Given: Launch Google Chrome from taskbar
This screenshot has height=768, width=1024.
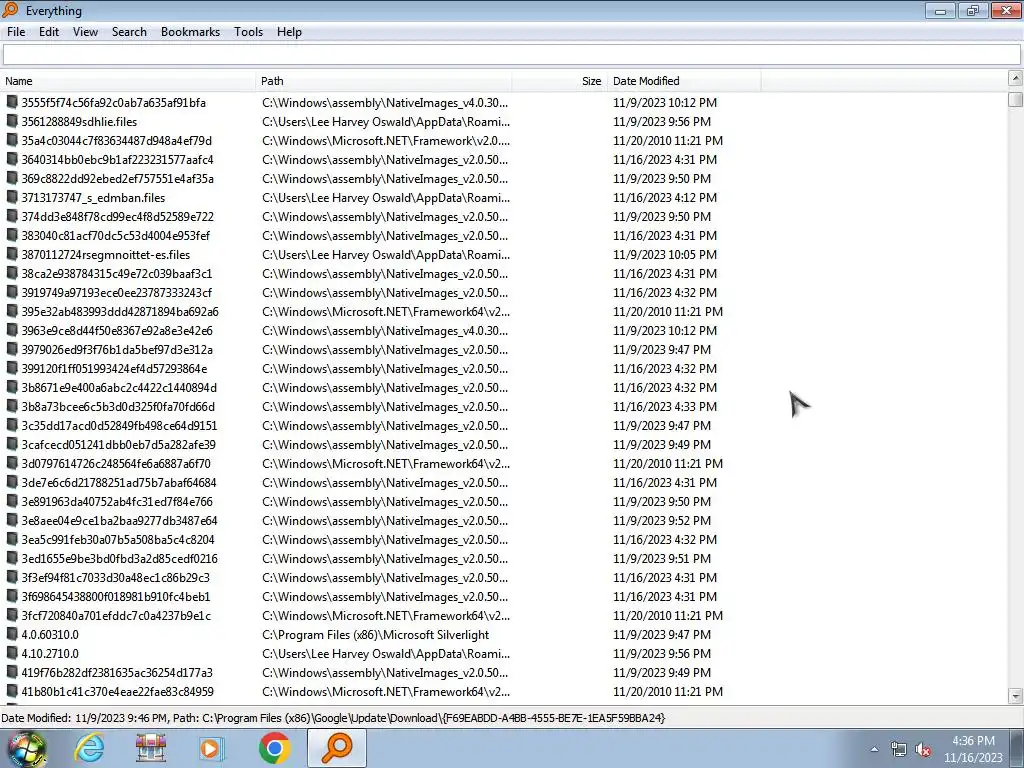Looking at the screenshot, I should click(274, 748).
